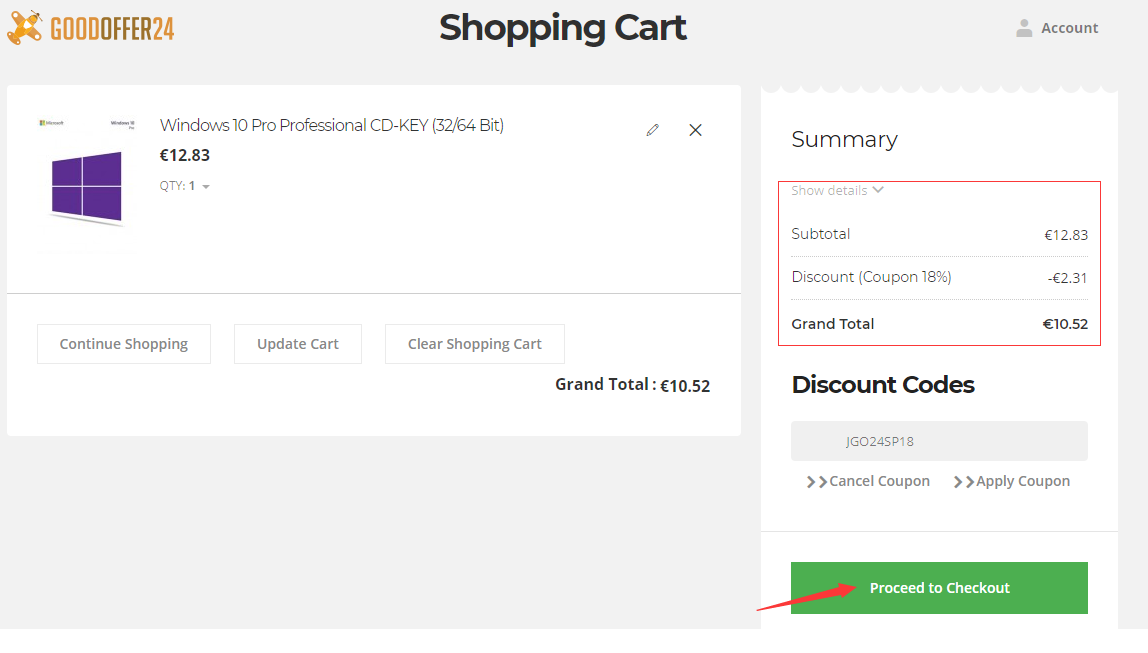Select the item price €12.83 under product title
The height and width of the screenshot is (653, 1148).
(184, 155)
